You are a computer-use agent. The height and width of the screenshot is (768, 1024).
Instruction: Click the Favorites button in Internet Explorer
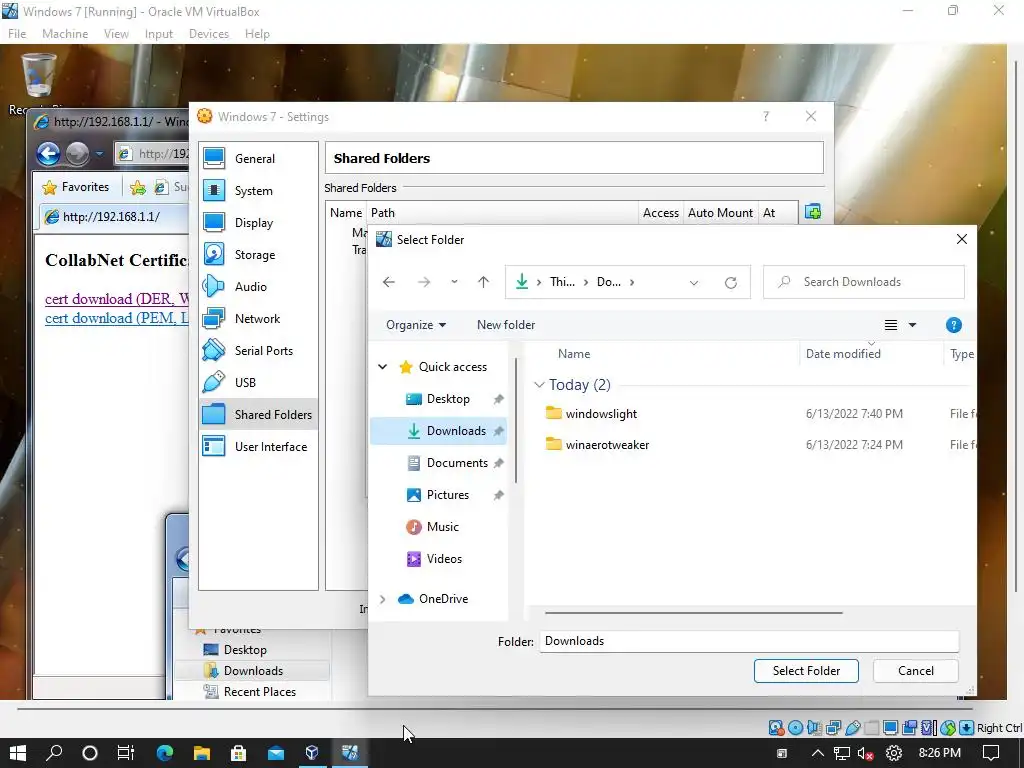[x=76, y=187]
